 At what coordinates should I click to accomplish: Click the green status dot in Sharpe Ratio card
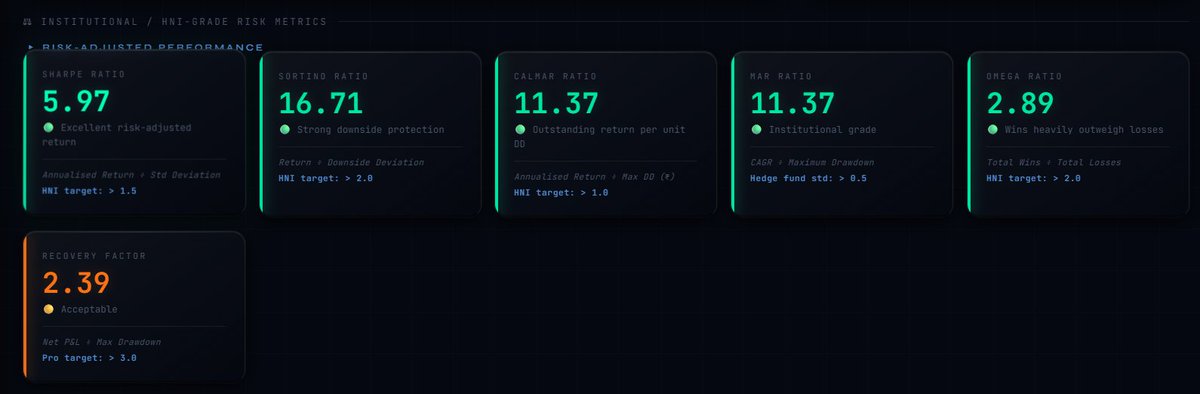[x=48, y=128]
